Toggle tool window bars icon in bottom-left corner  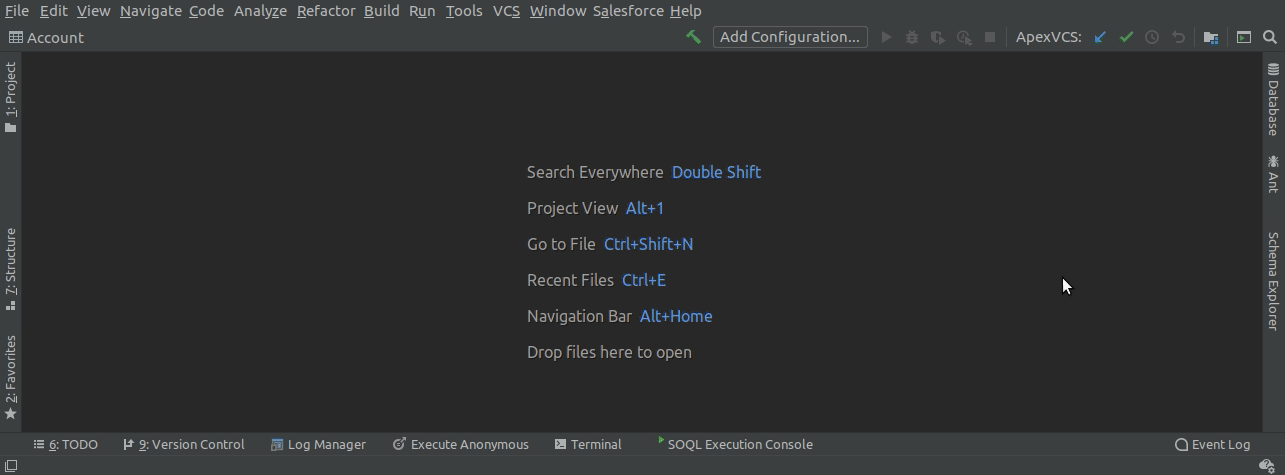coord(10,466)
